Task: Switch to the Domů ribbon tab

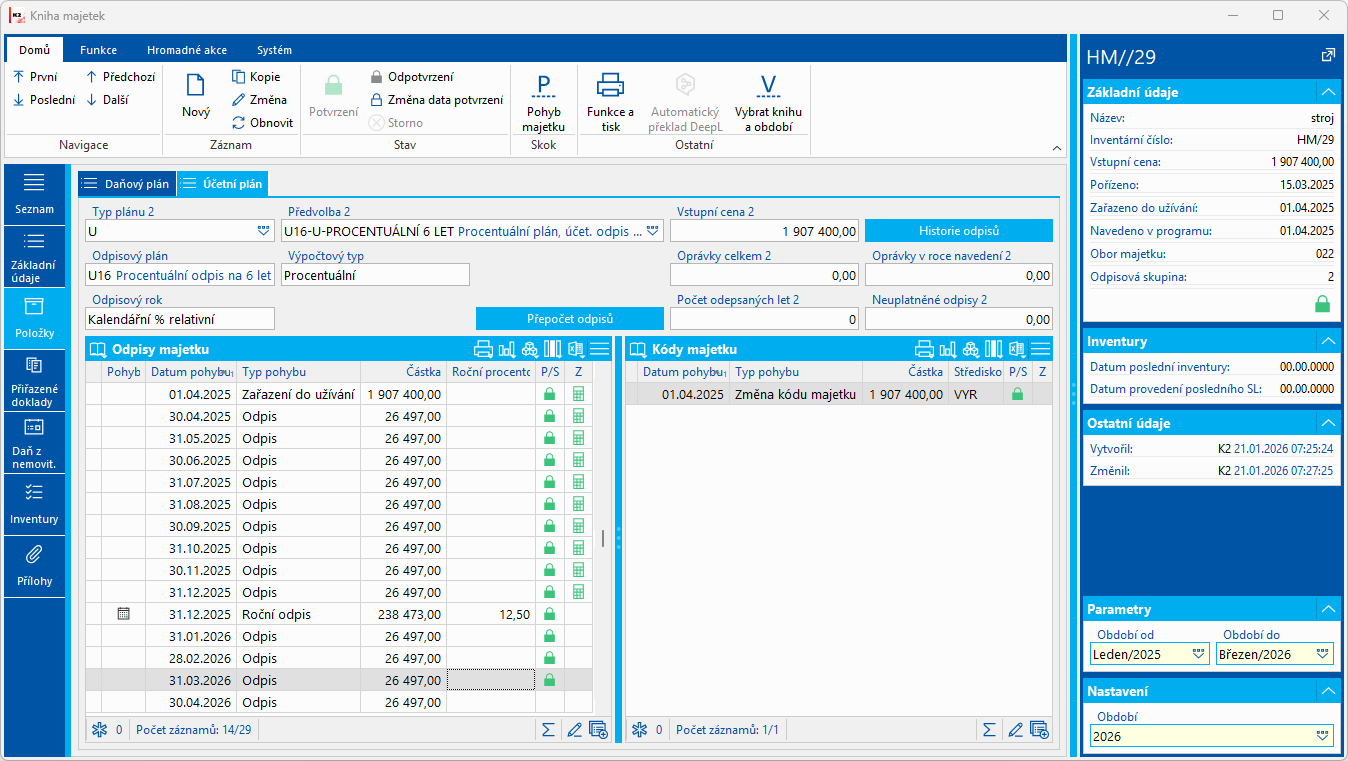Action: (x=34, y=50)
